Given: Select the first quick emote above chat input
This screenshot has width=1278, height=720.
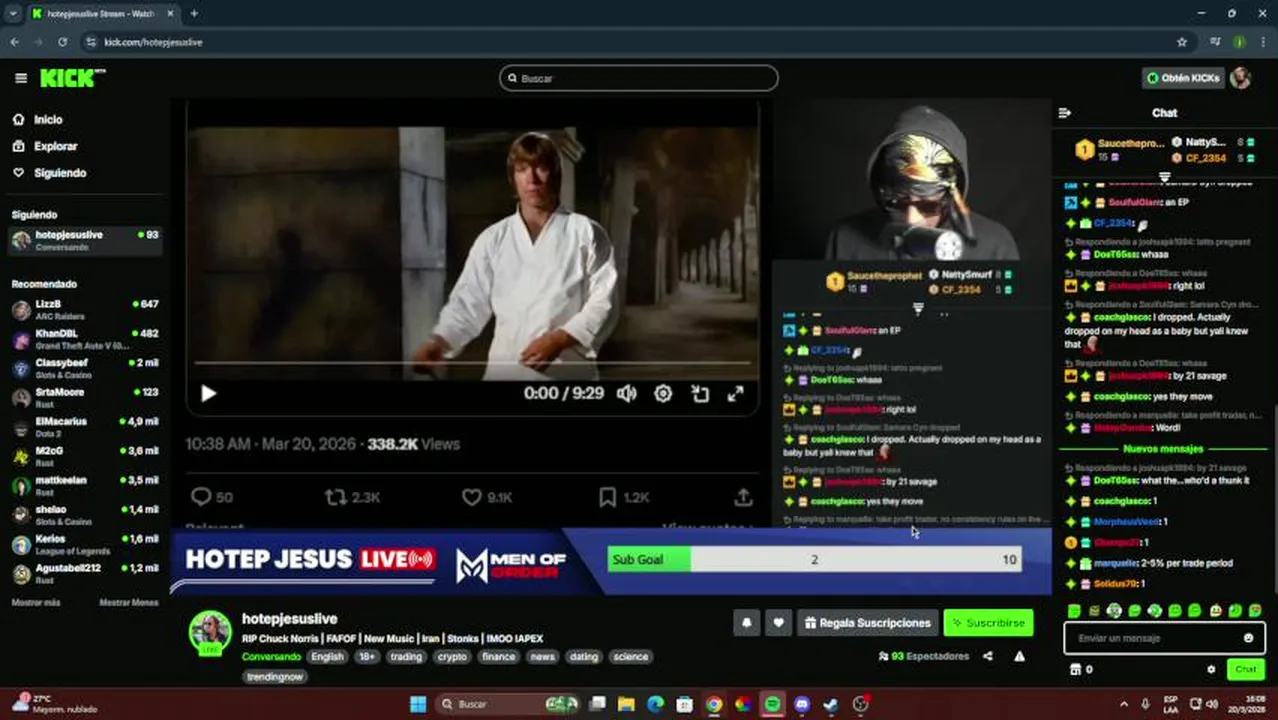Looking at the screenshot, I should pyautogui.click(x=1074, y=610).
